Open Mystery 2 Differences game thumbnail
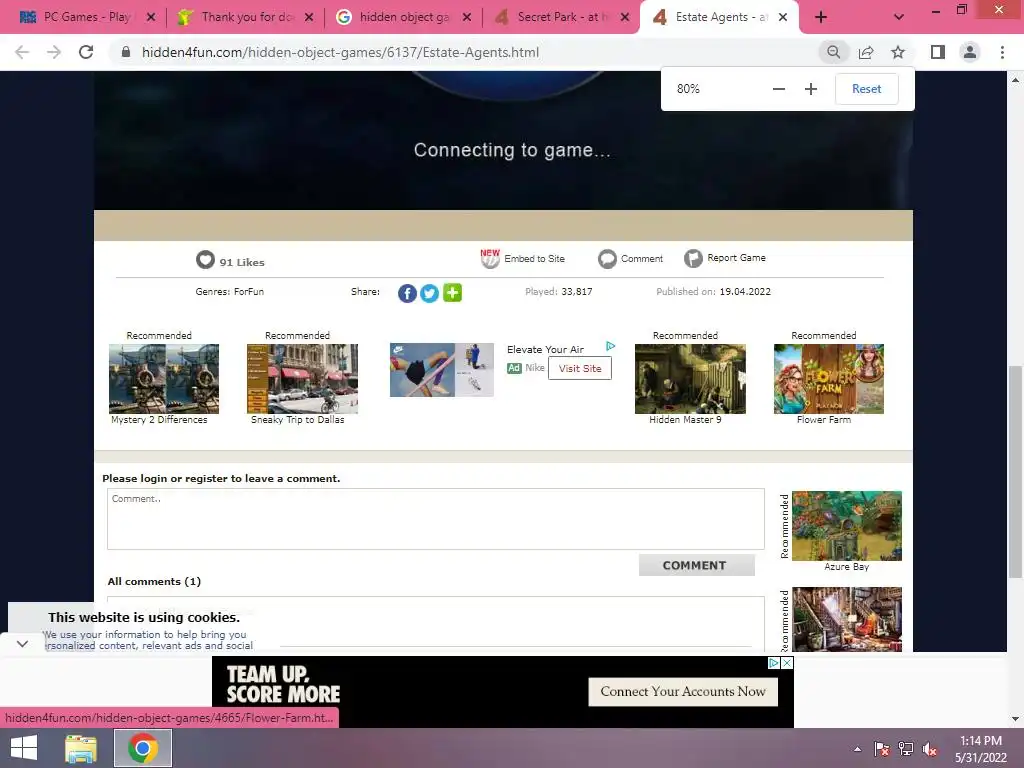 pos(164,379)
